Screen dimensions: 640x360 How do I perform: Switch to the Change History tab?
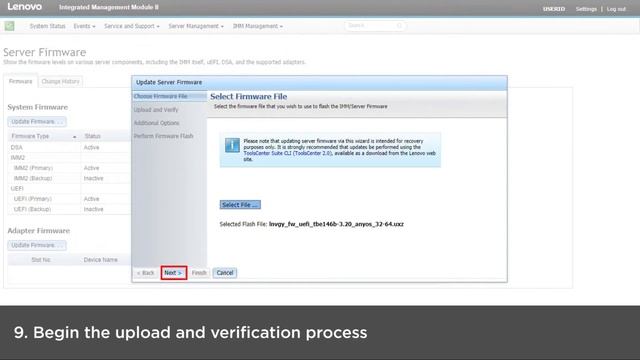coord(60,81)
